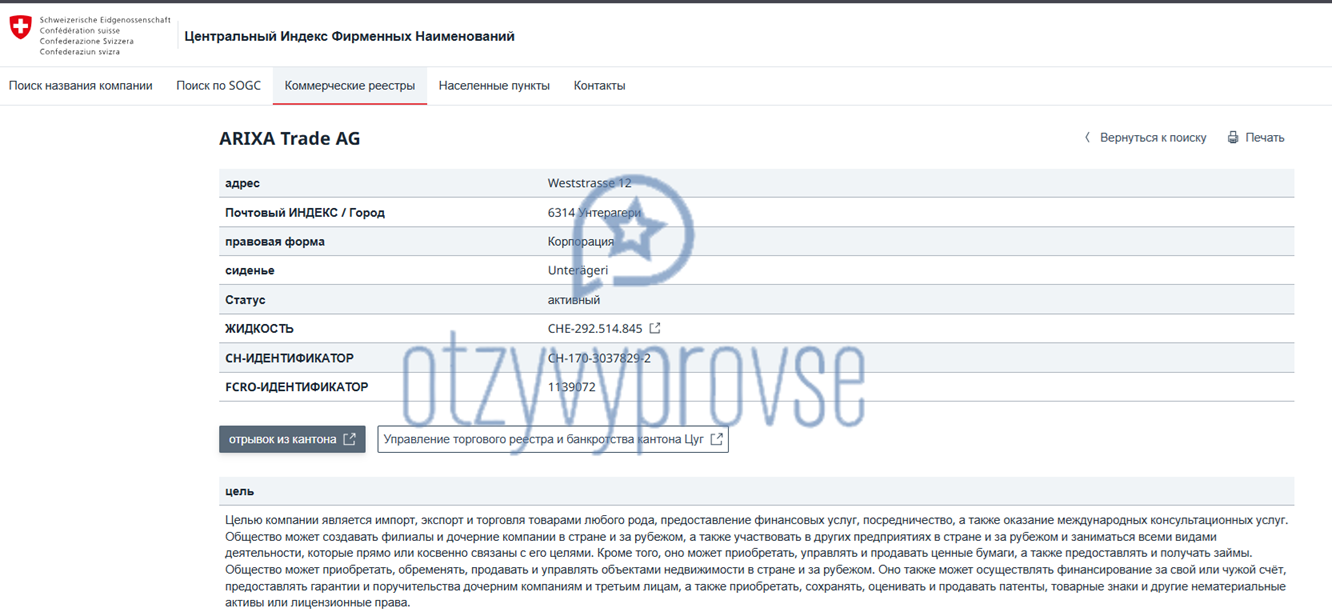Click the отрывок из кантона button

[292, 439]
